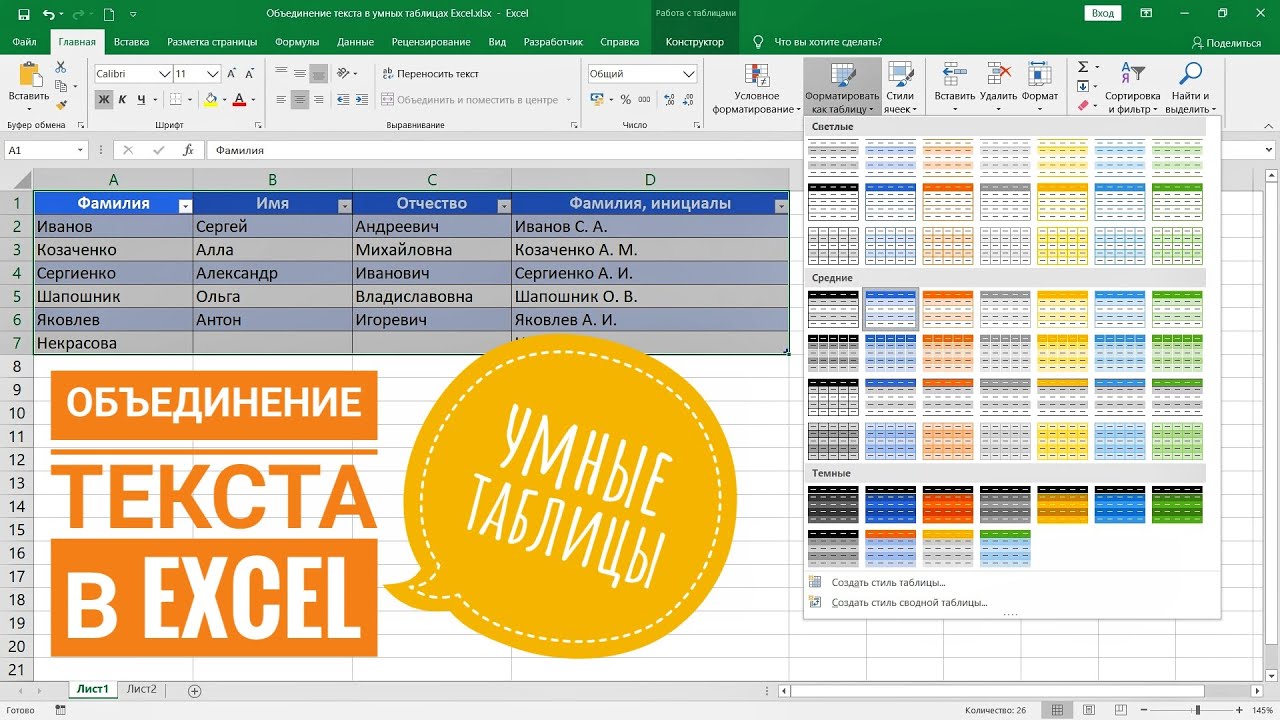The image size is (1280, 720).
Task: Click the Cut scissors icon
Action: pos(60,66)
